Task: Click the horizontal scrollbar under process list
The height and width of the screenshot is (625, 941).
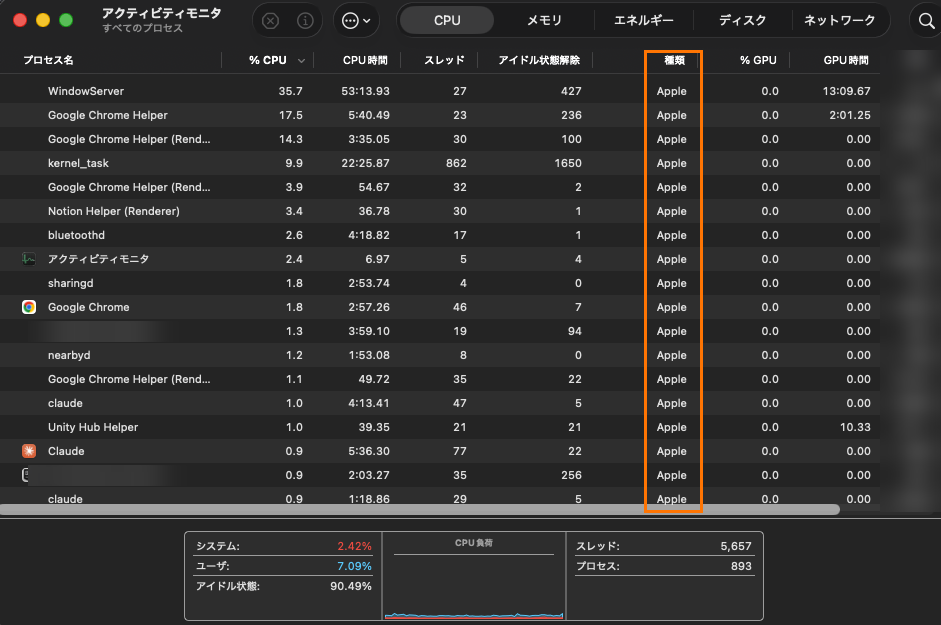Action: (419, 510)
